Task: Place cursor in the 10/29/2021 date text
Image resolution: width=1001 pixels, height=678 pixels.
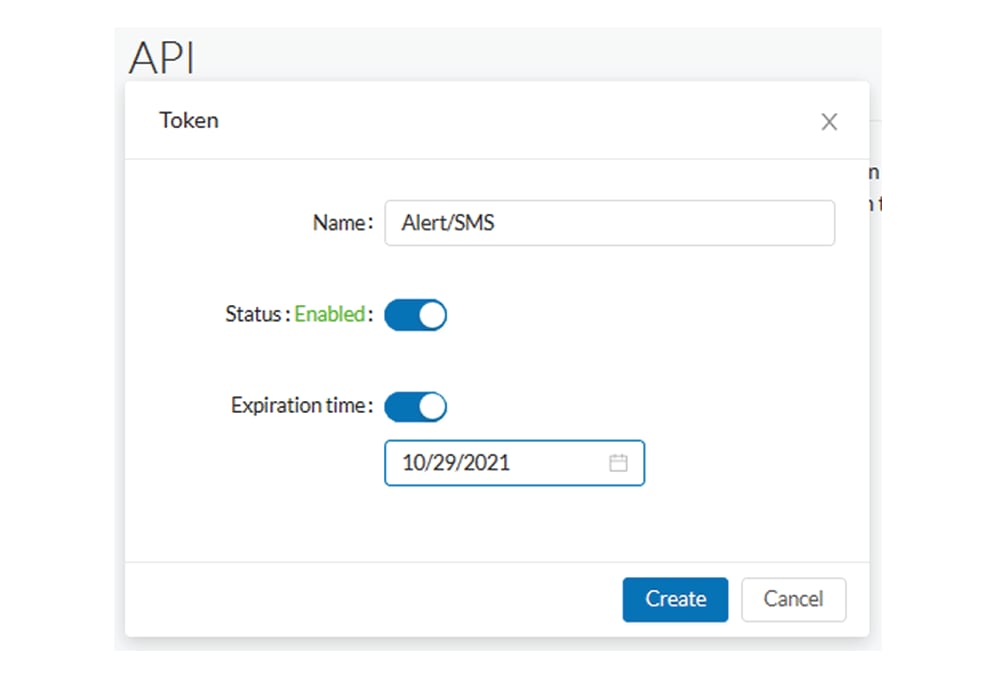Action: click(x=456, y=463)
